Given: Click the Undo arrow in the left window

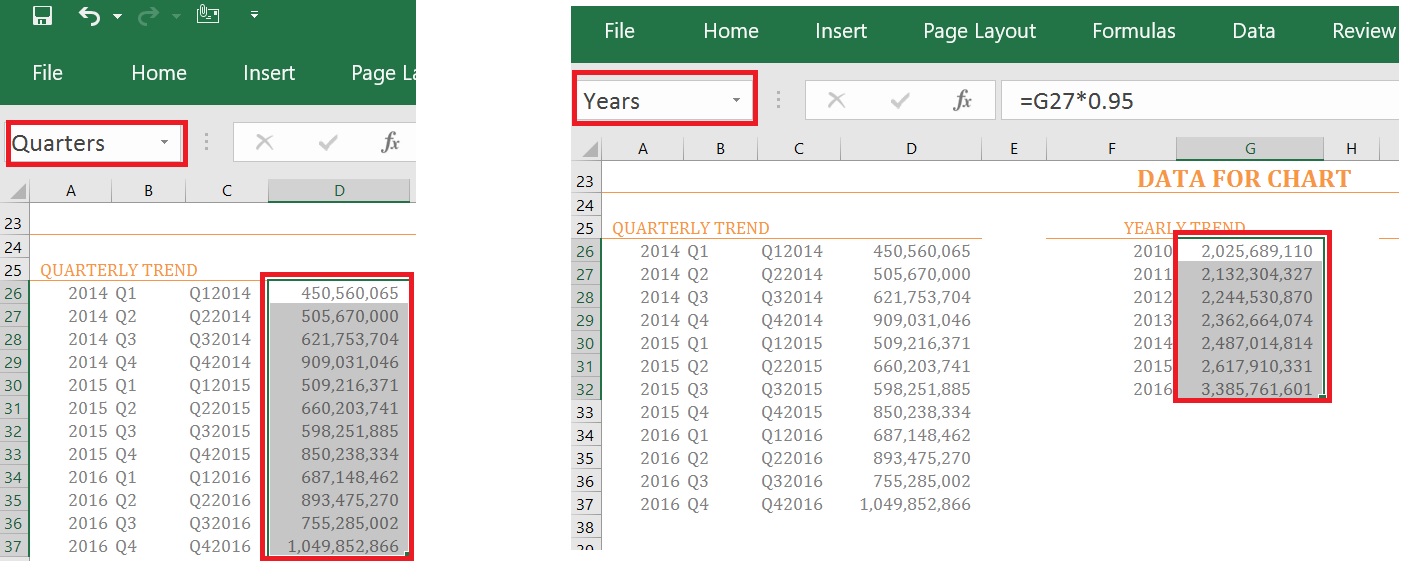Looking at the screenshot, I should (x=89, y=15).
